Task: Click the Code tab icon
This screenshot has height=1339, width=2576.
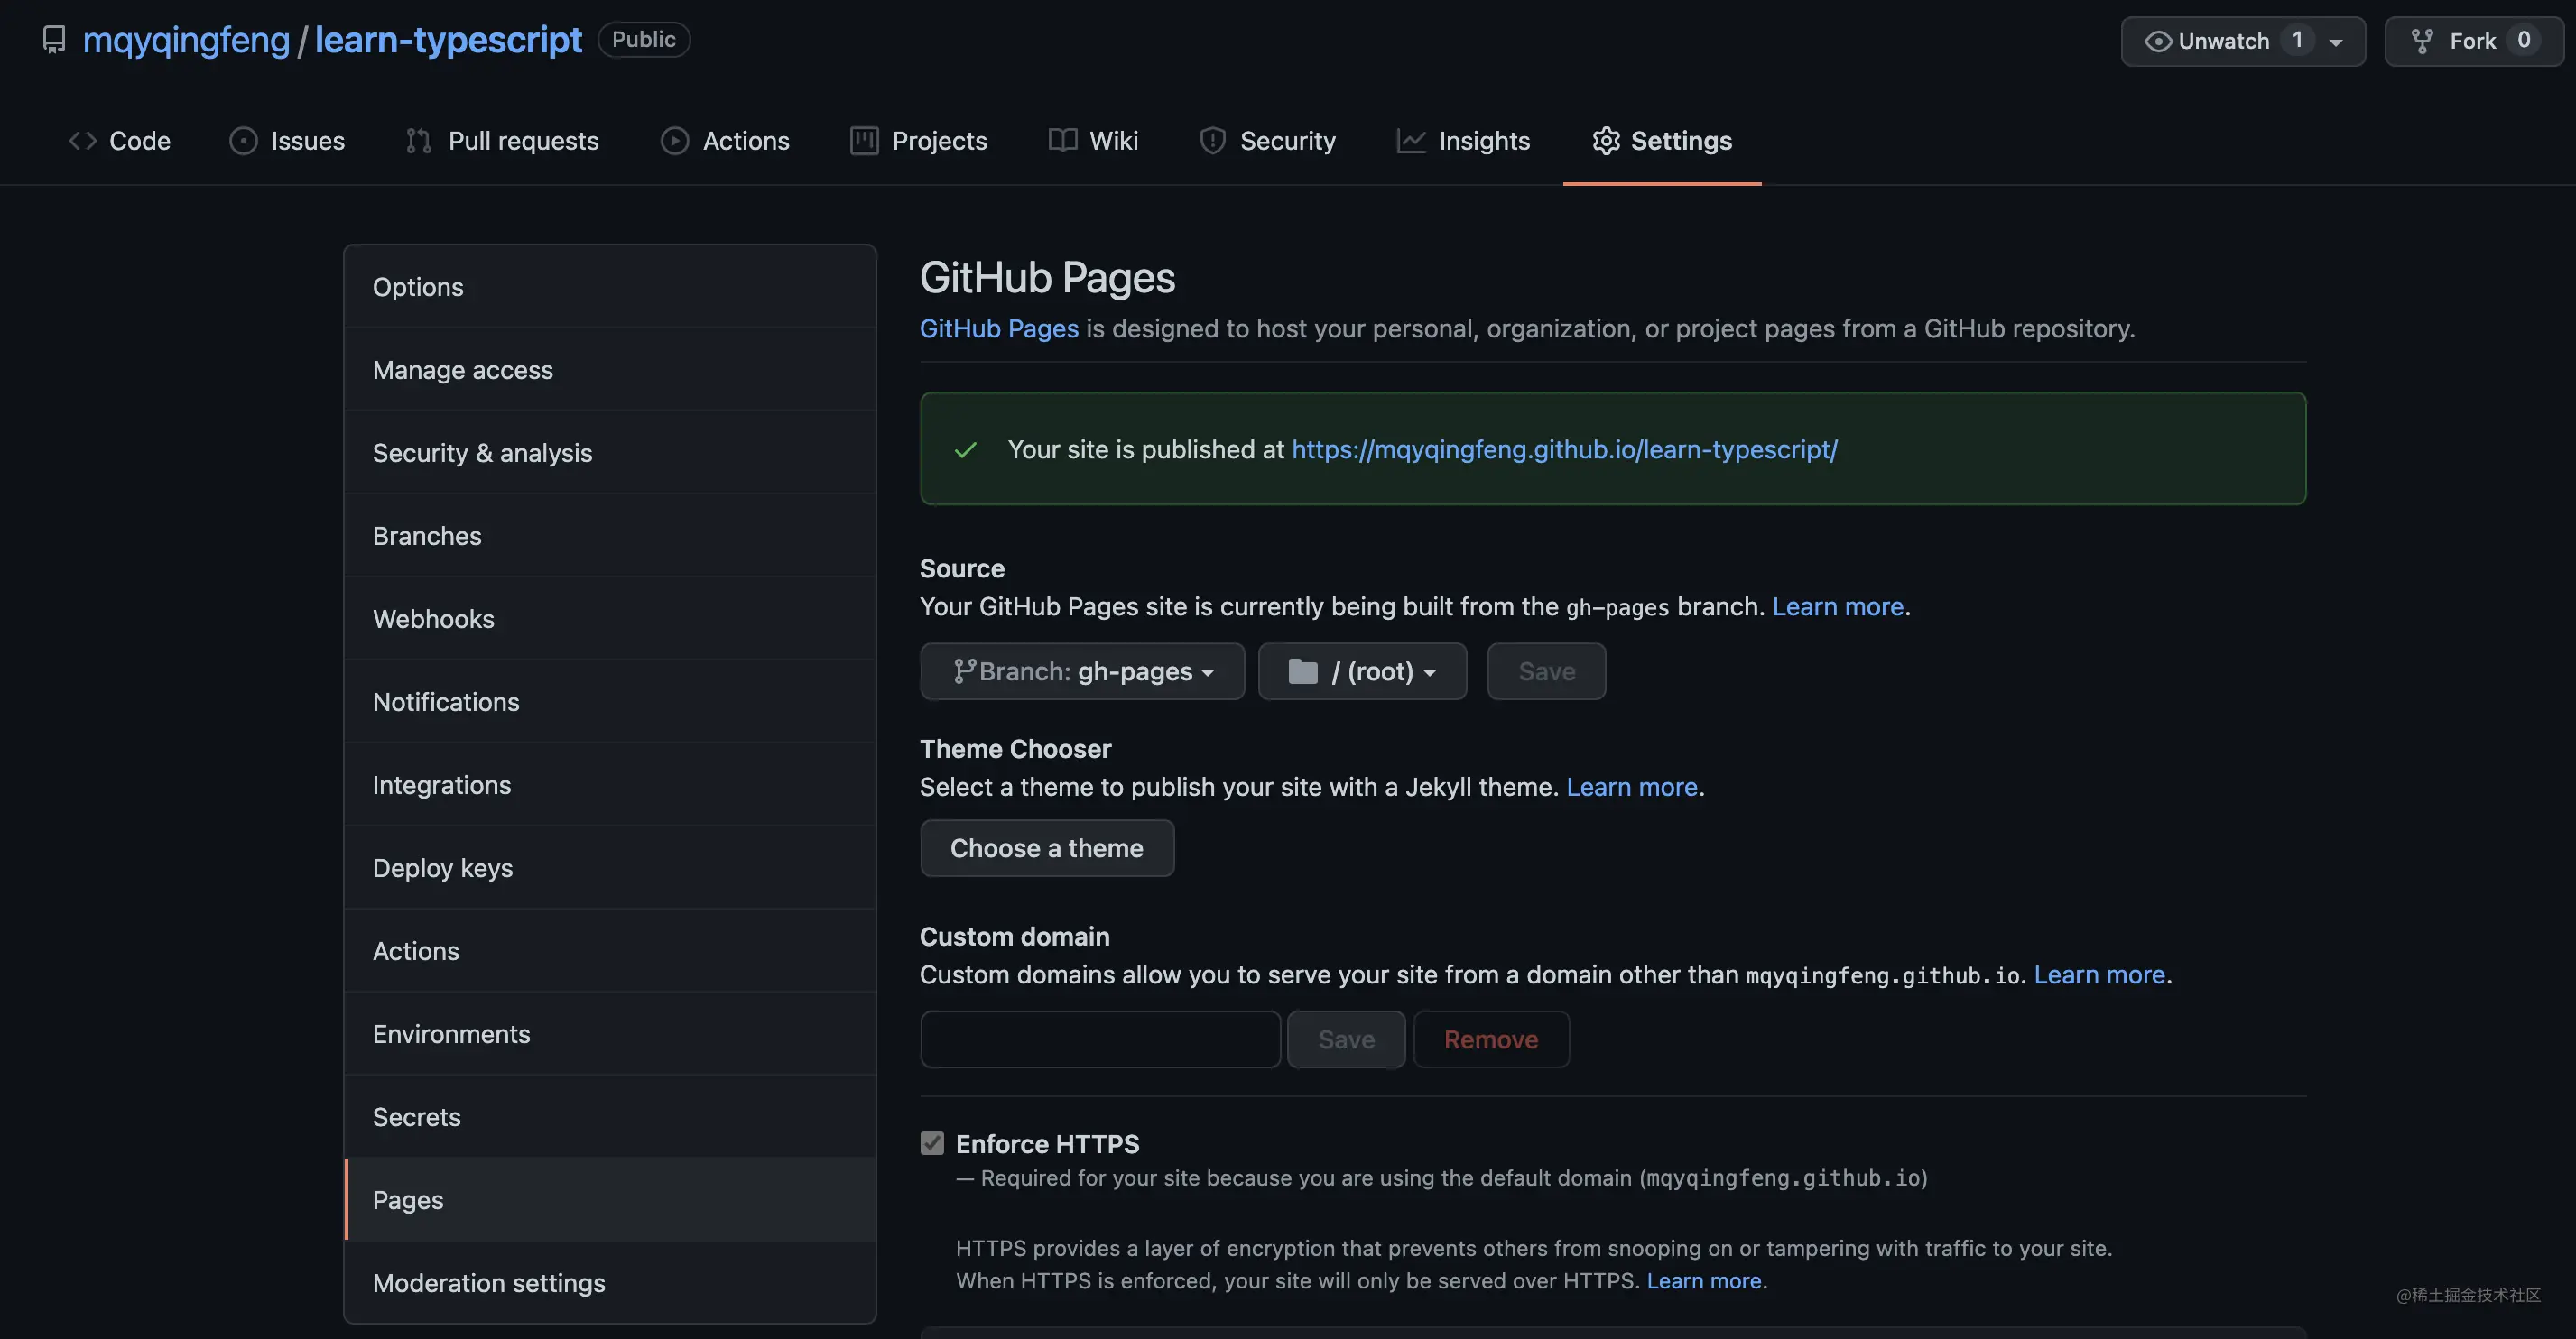Action: [x=83, y=141]
